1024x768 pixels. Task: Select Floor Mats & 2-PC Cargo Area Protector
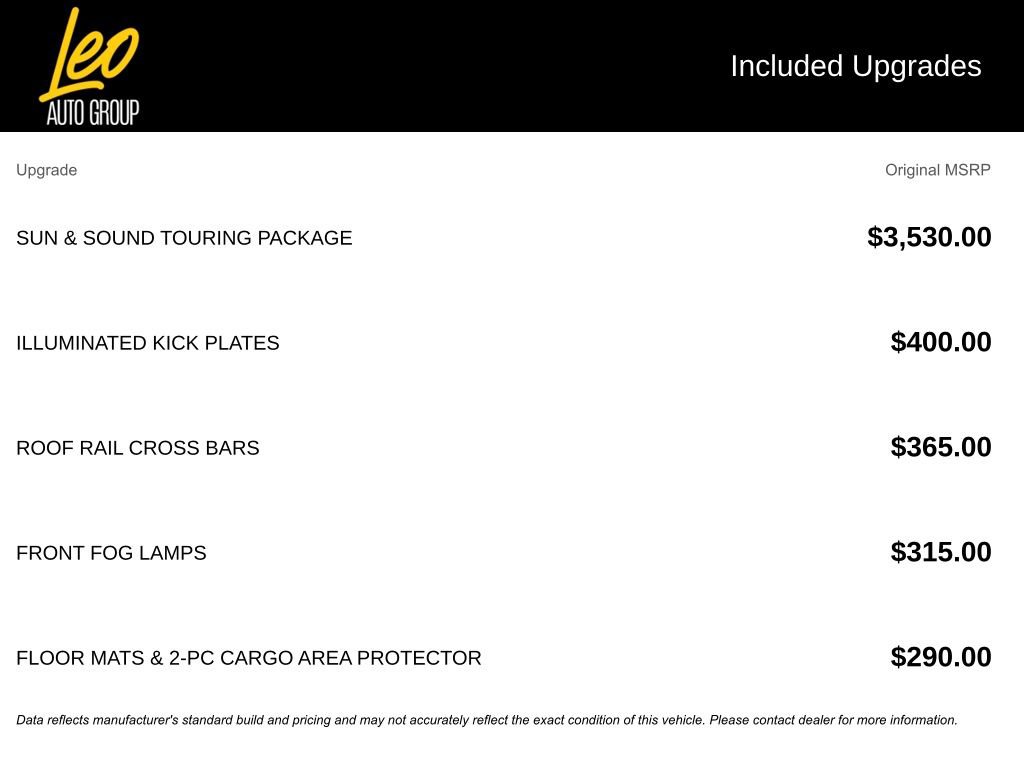[x=249, y=658]
